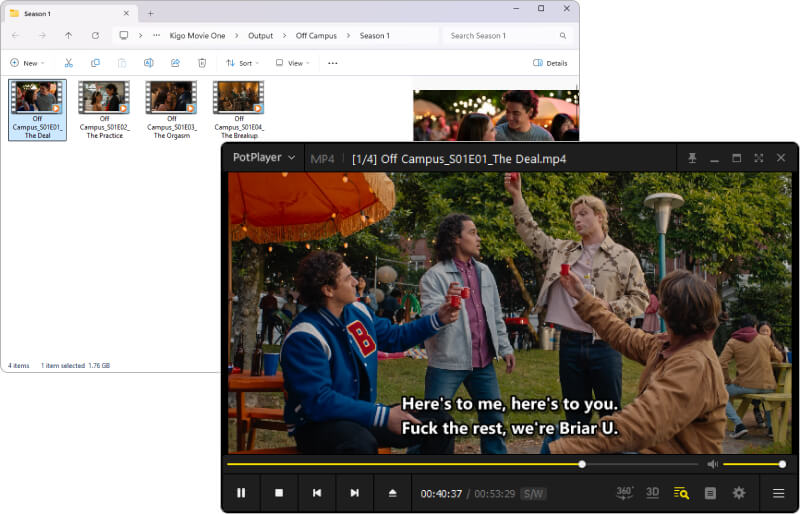This screenshot has width=800, height=514.
Task: Click the 4 items status text
Action: pyautogui.click(x=19, y=365)
